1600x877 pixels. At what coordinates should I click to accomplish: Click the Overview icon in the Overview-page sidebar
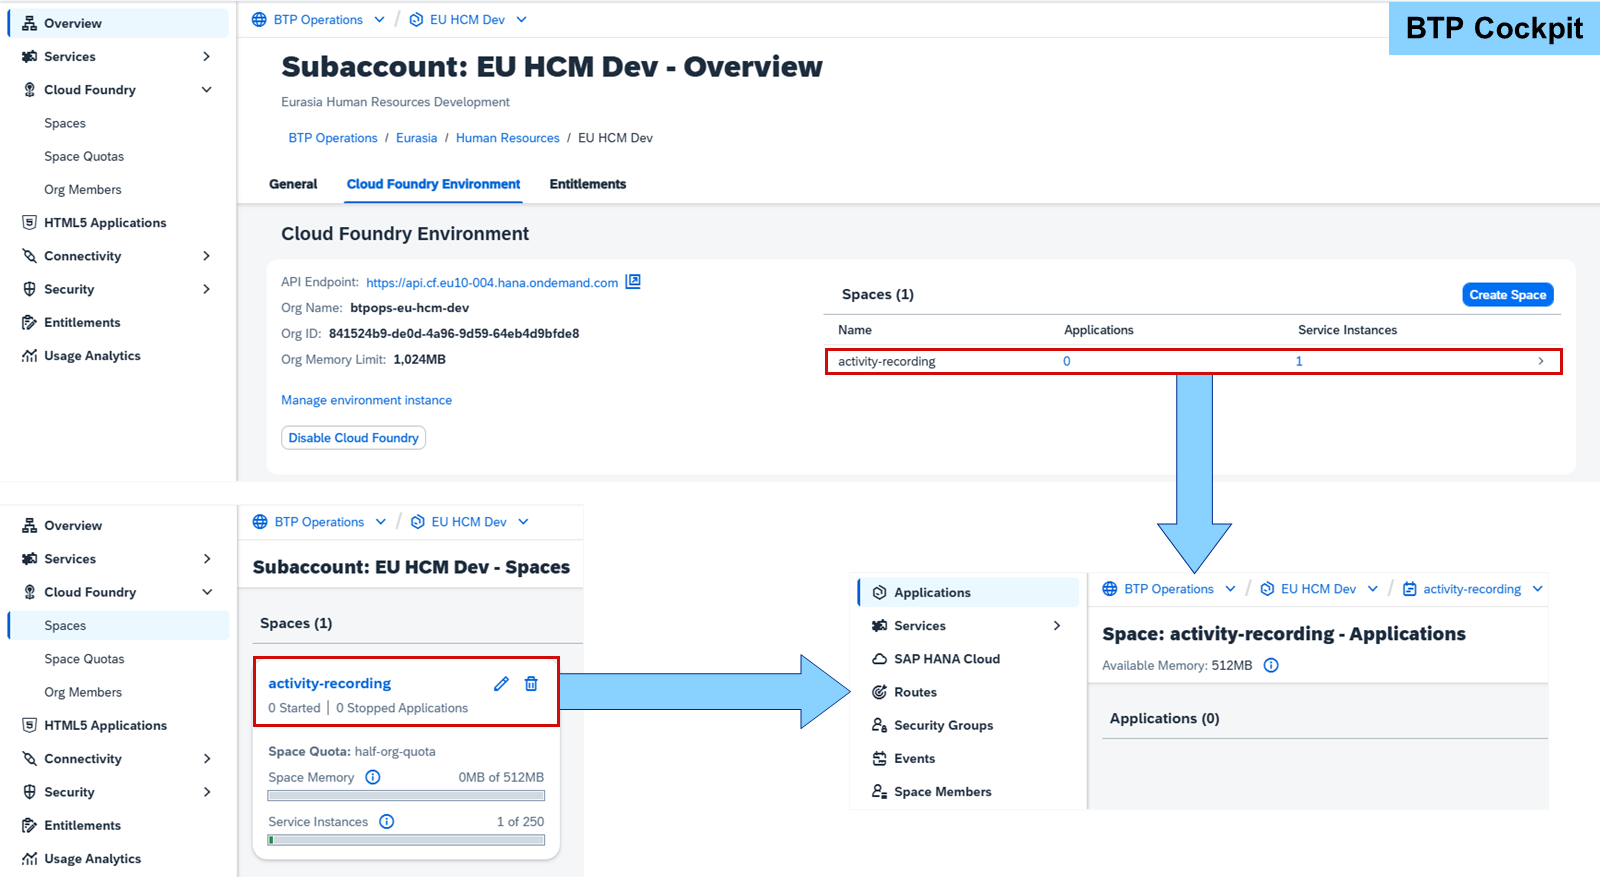[x=30, y=23]
